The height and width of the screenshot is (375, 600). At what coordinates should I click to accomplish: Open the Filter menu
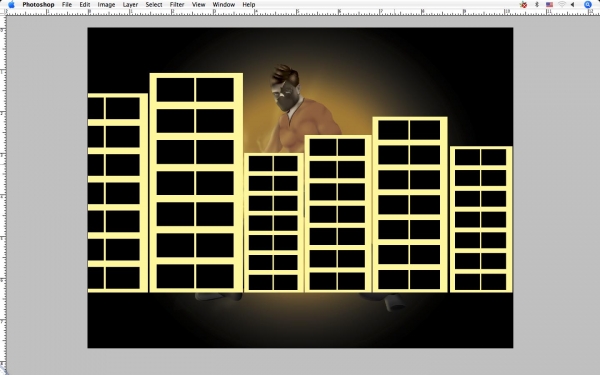(x=177, y=5)
